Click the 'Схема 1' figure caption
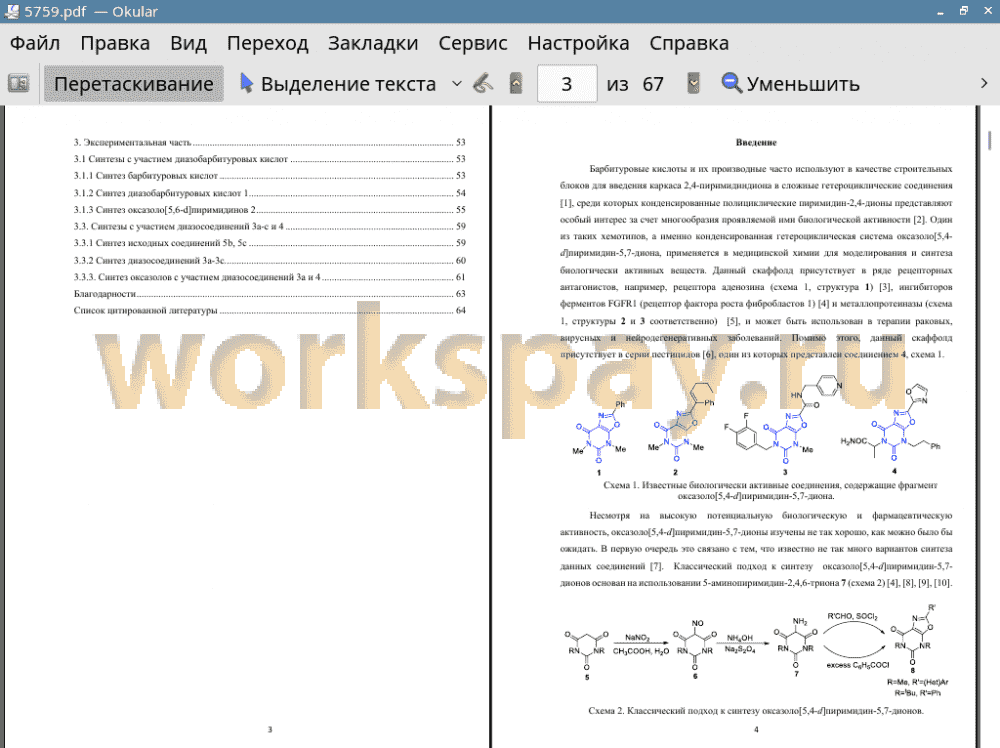 click(x=770, y=490)
